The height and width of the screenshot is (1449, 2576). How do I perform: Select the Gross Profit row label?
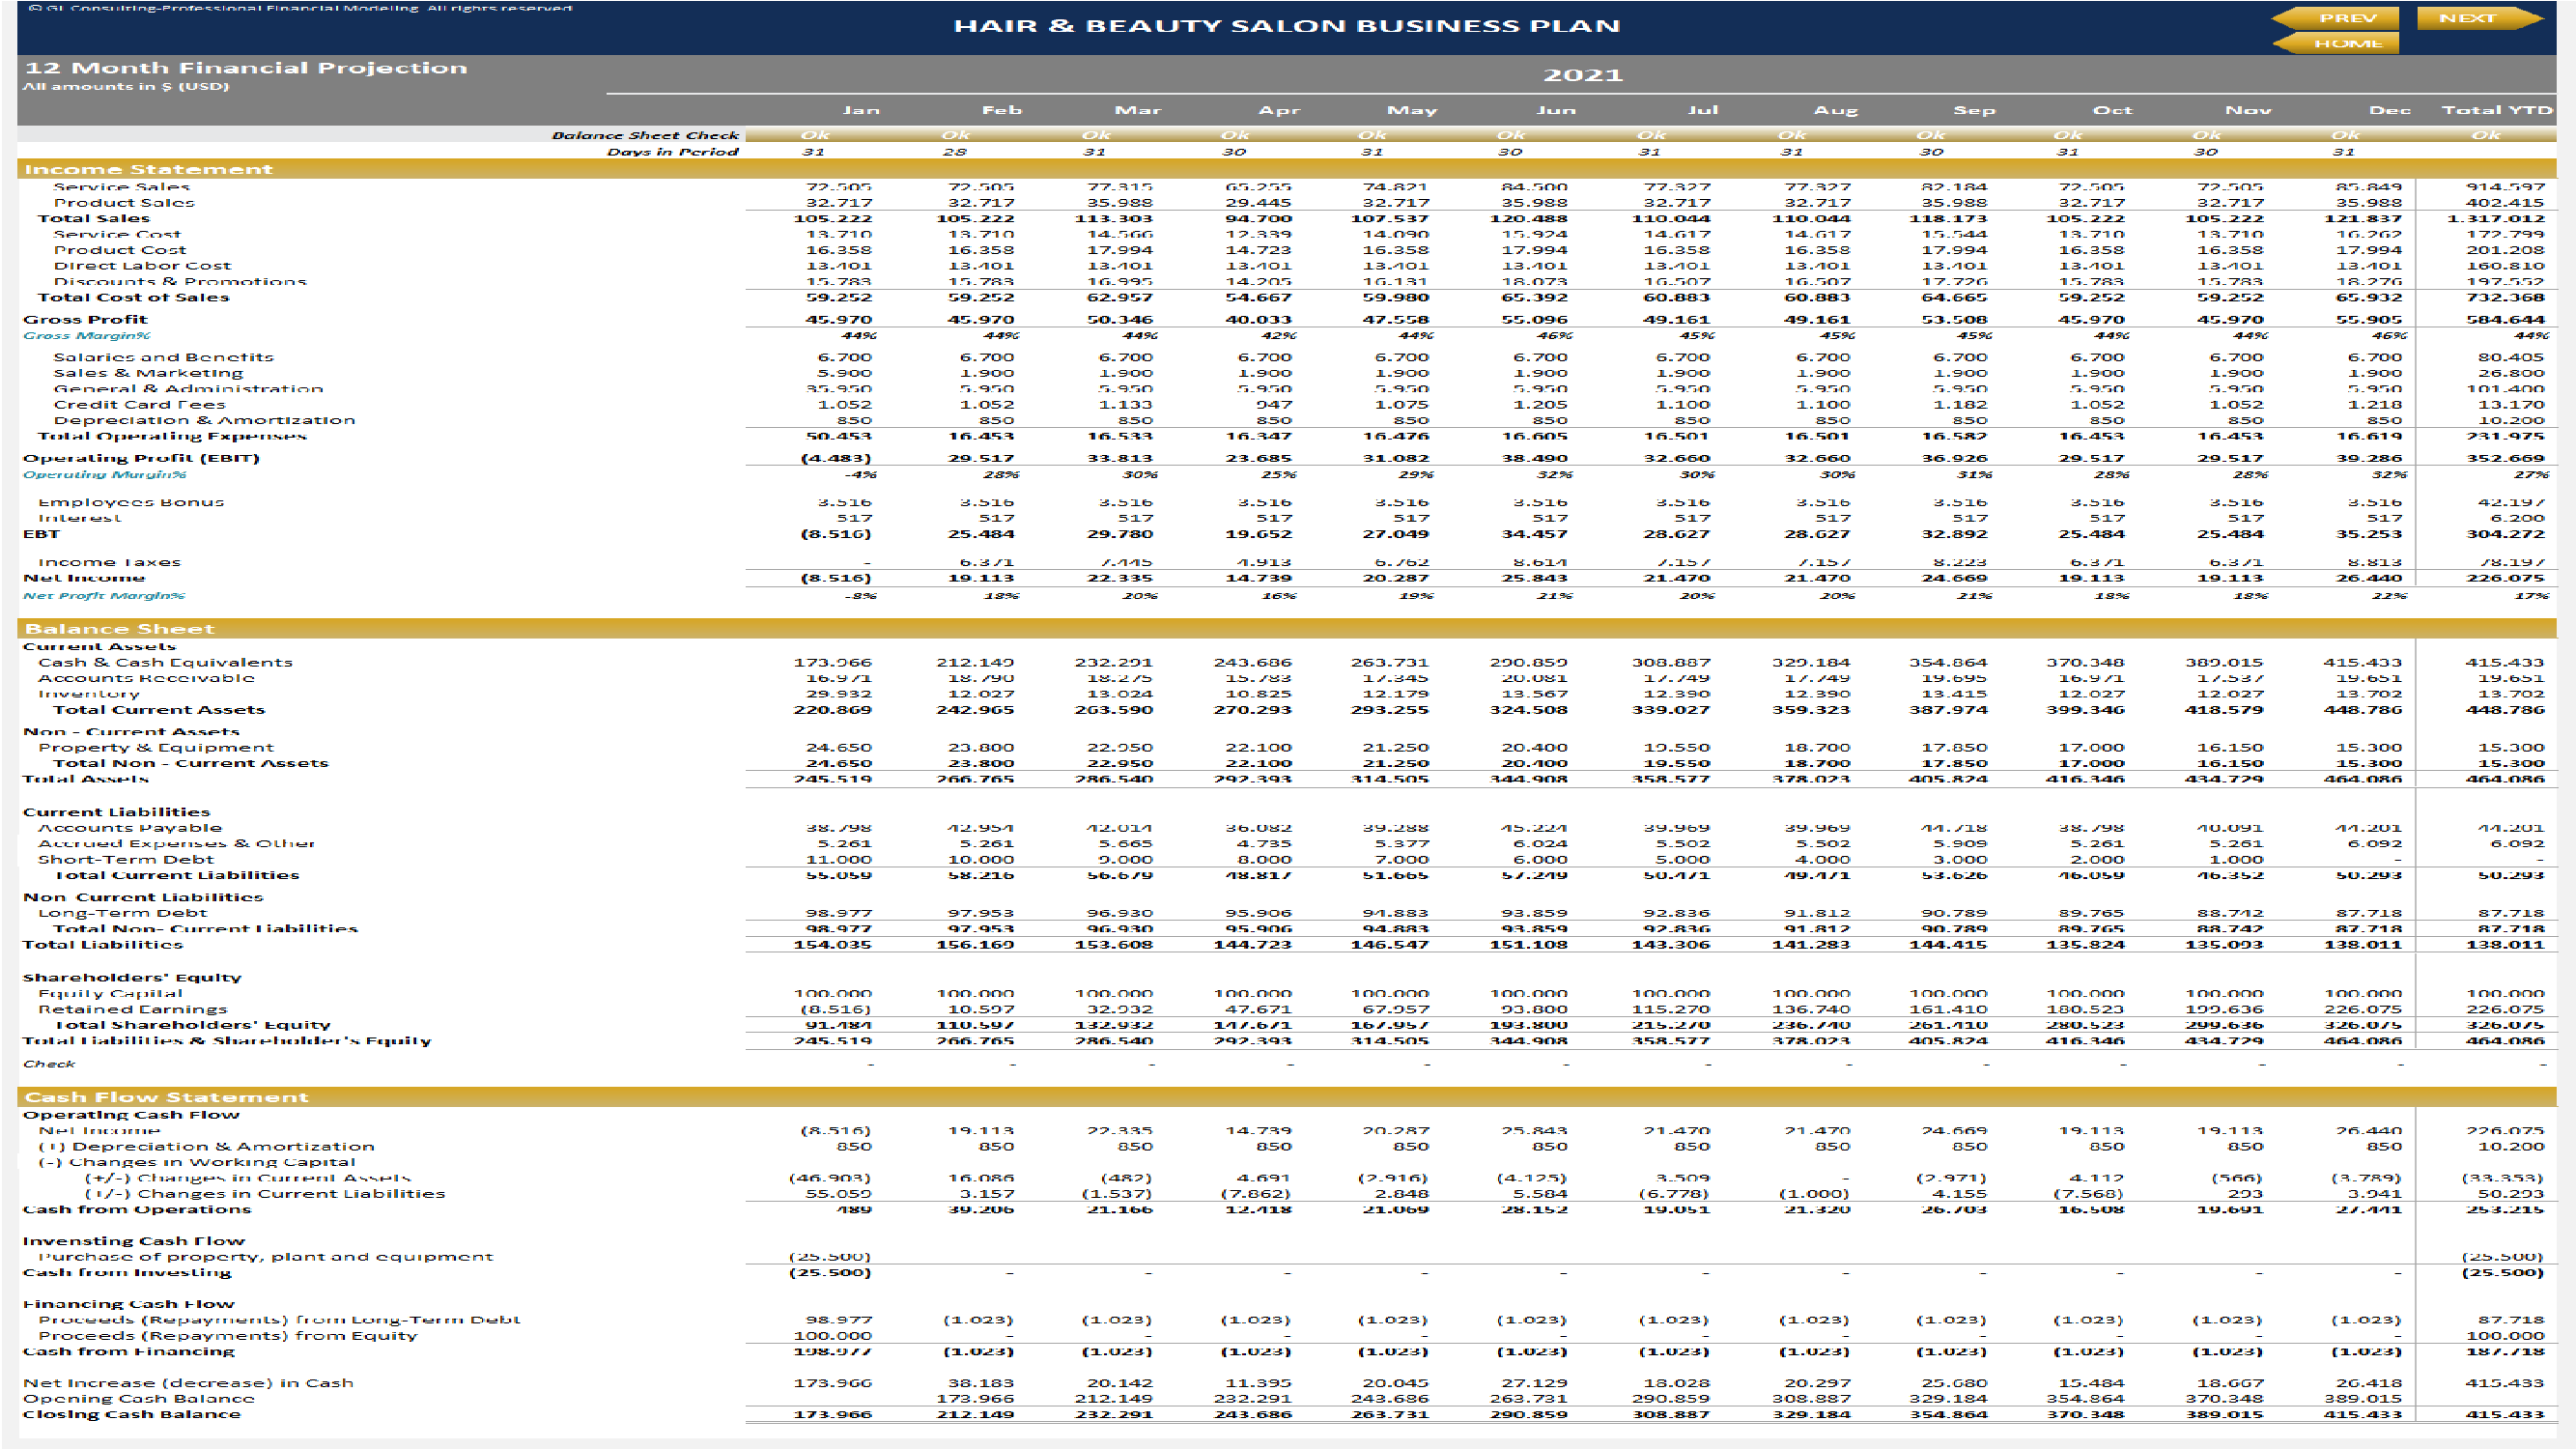click(86, 320)
